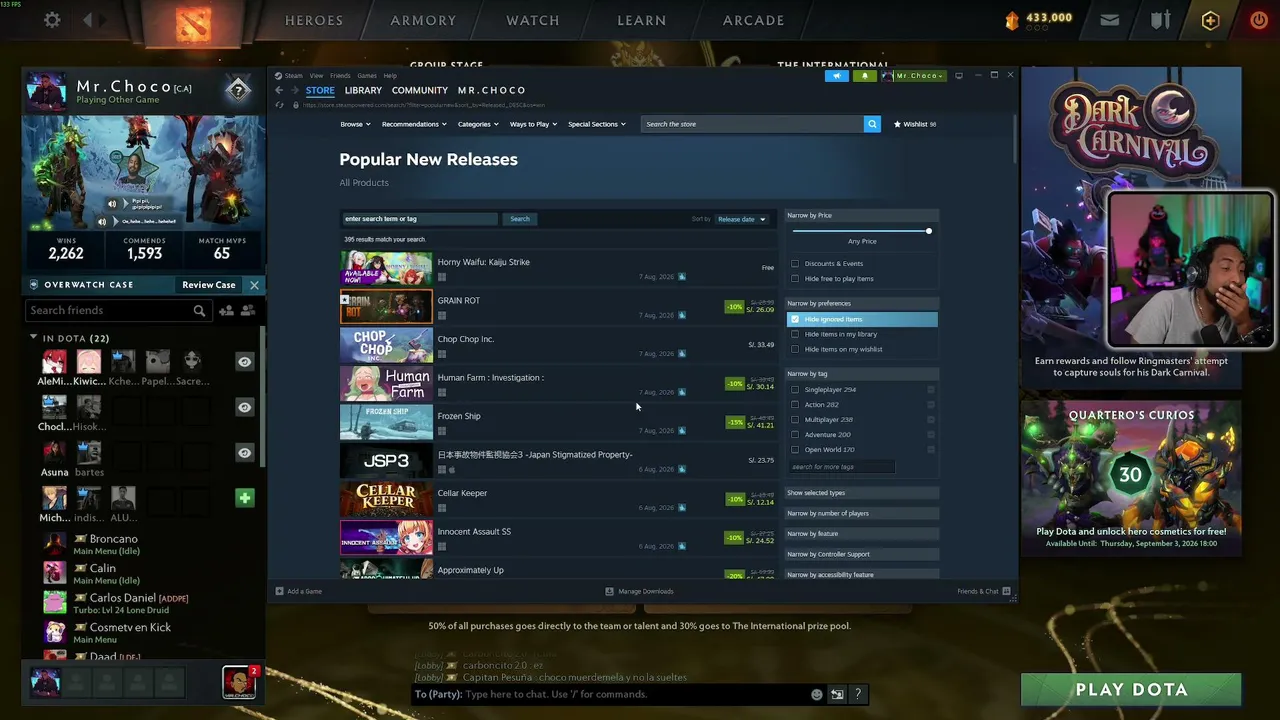The width and height of the screenshot is (1280, 720).
Task: Open the Watch tab in Dota
Action: (533, 20)
